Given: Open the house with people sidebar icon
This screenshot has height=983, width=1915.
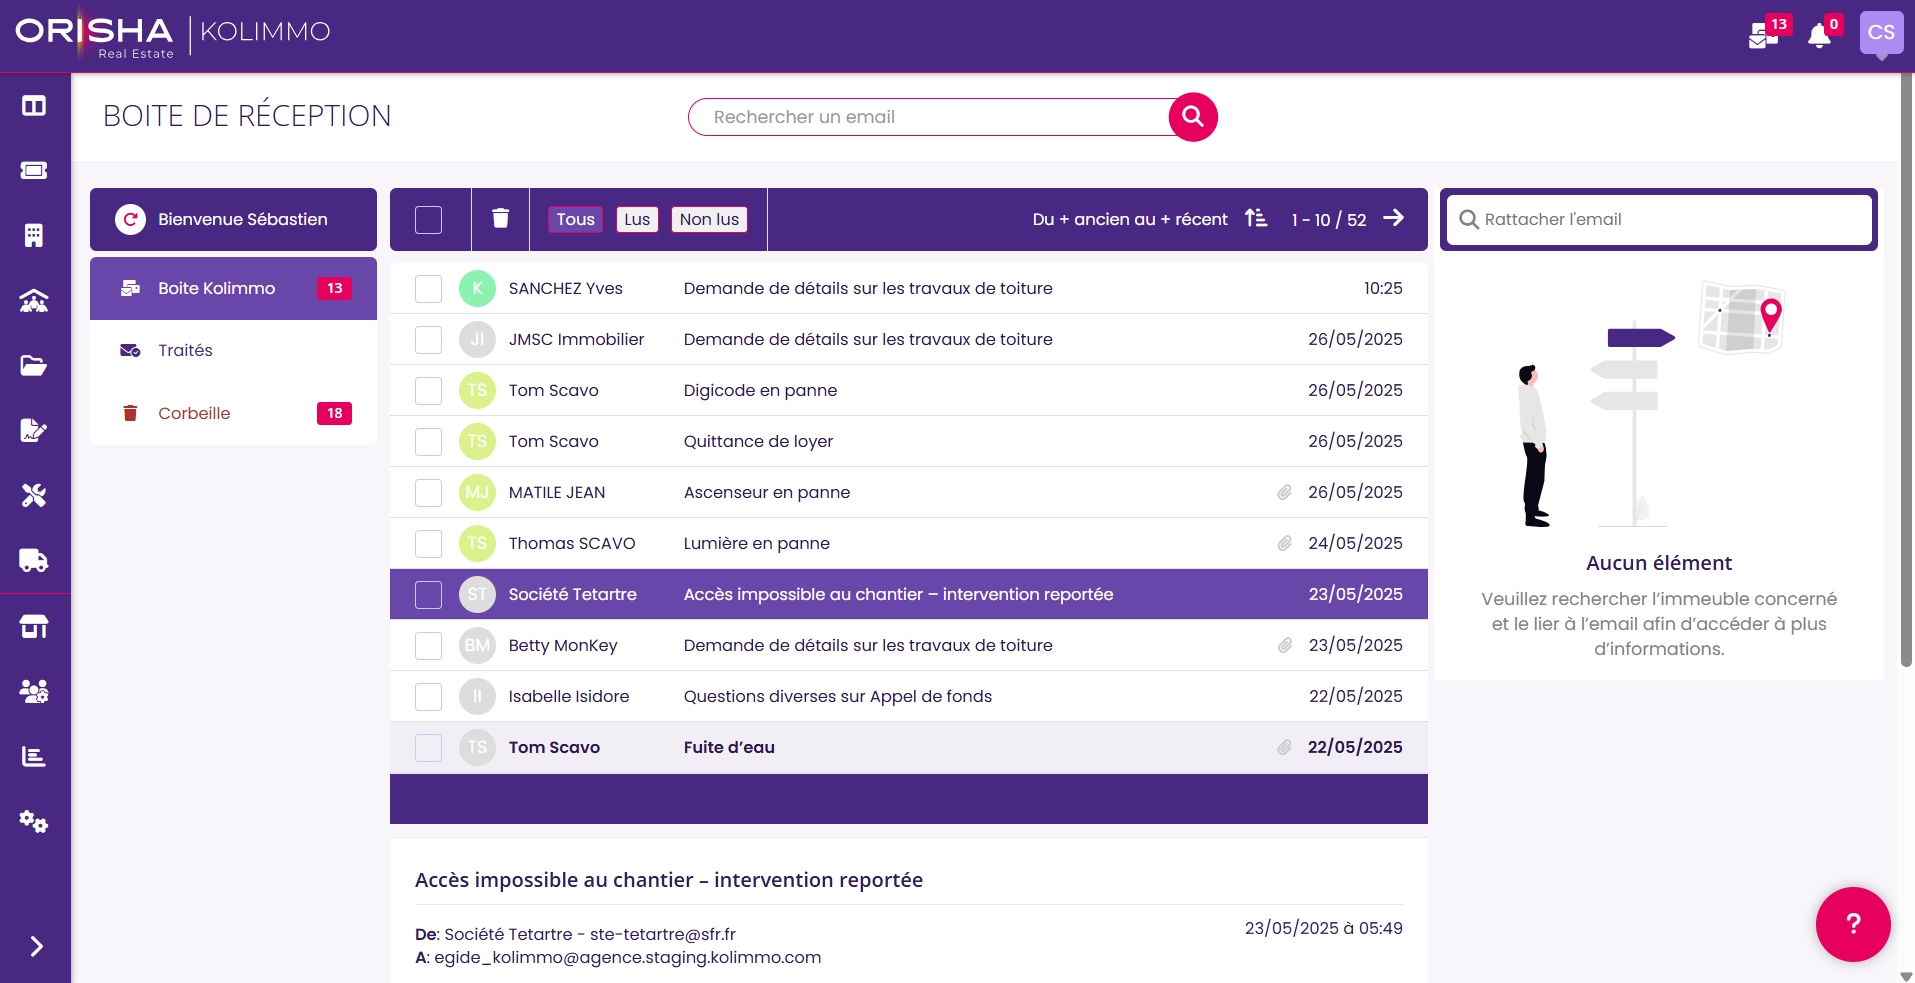Looking at the screenshot, I should pos(34,300).
